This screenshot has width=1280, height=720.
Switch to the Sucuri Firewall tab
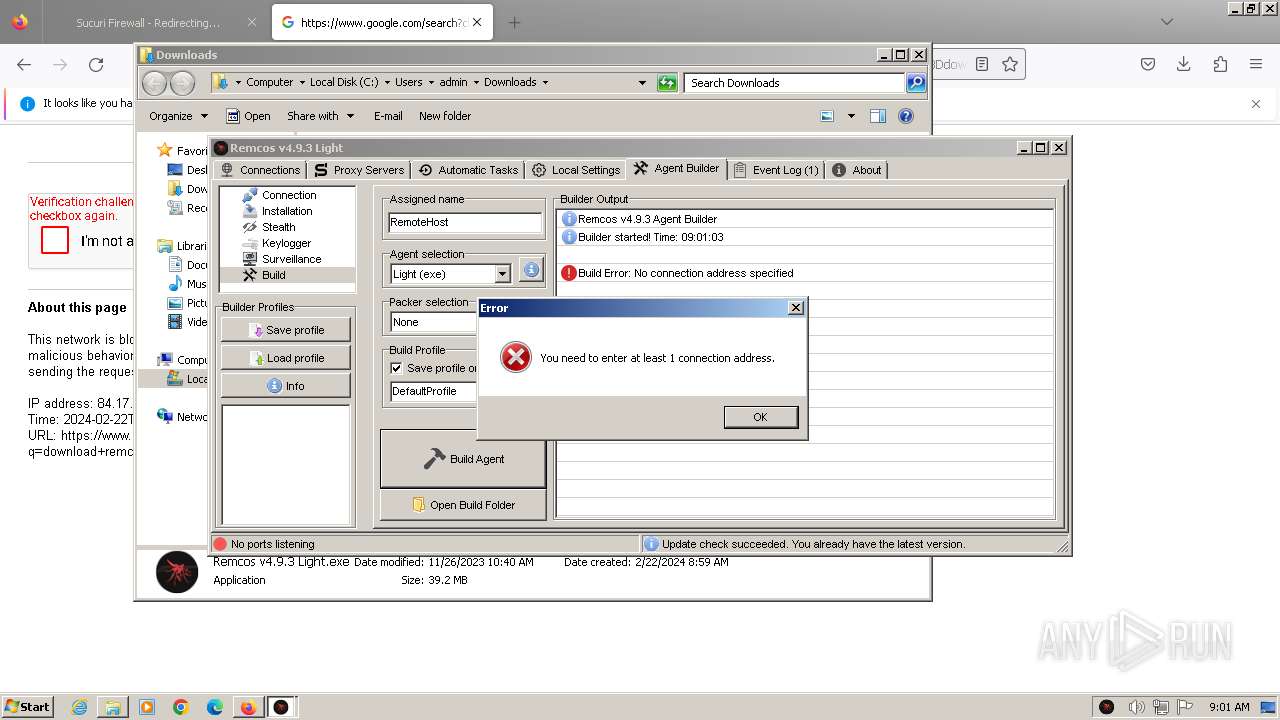(x=148, y=22)
